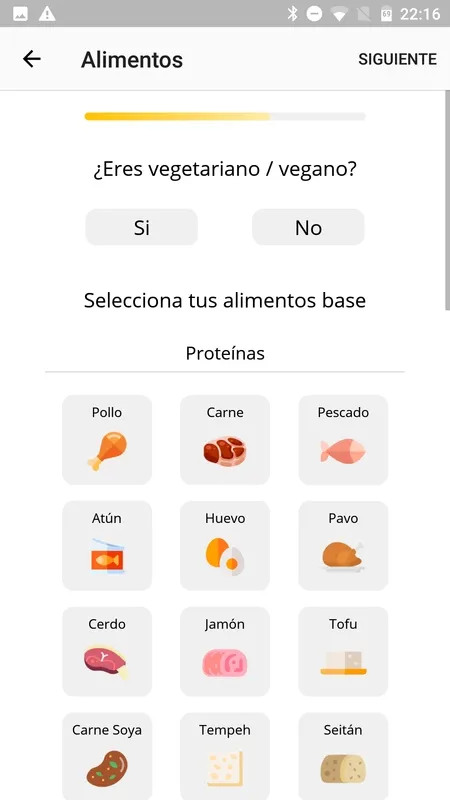Choose the Tofu block icon
This screenshot has width=450, height=800.
click(343, 663)
